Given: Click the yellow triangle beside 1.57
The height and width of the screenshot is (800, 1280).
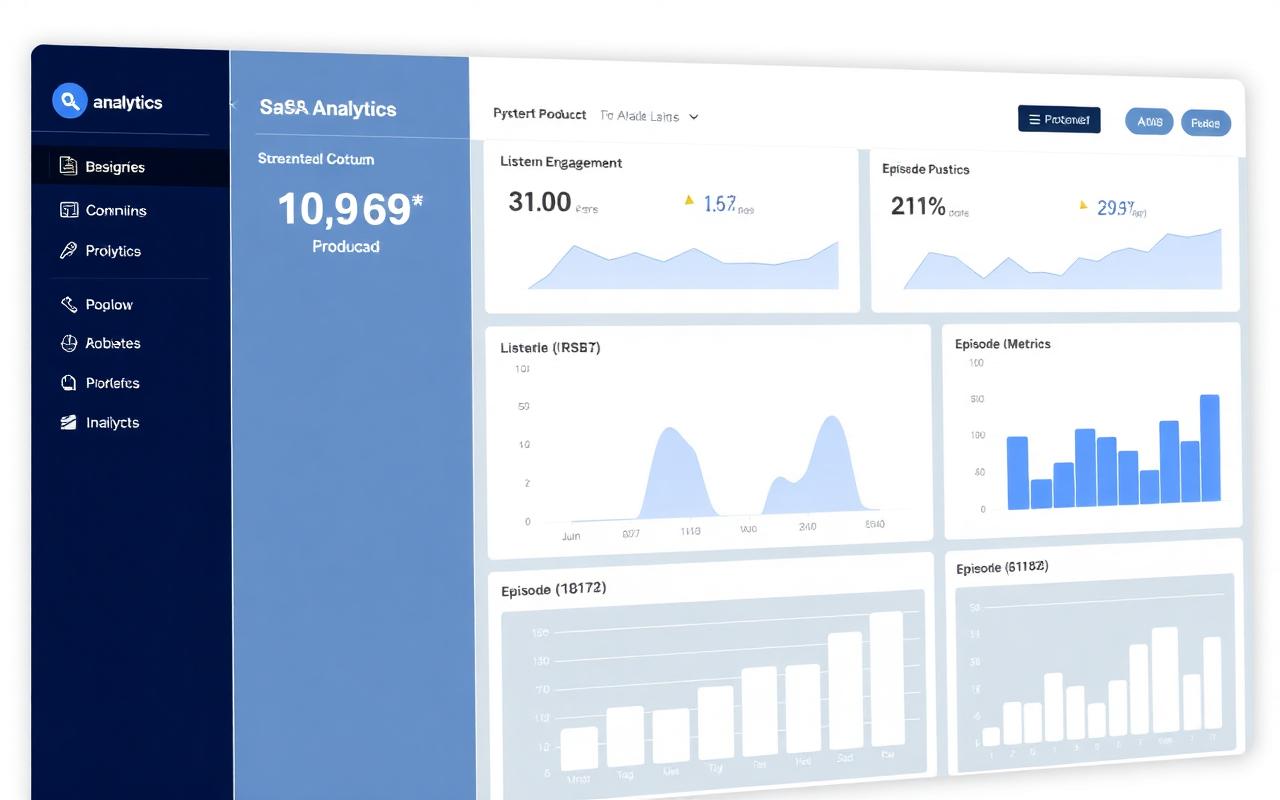Looking at the screenshot, I should tap(689, 200).
